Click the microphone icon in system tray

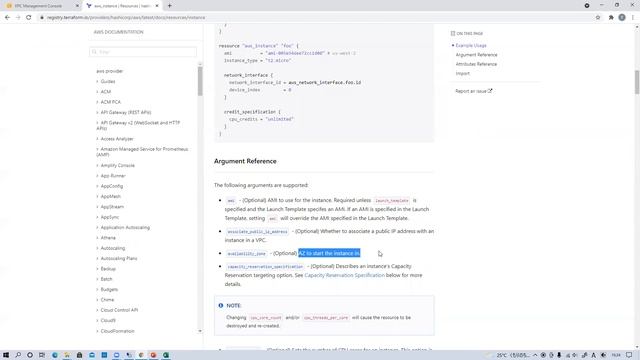tap(559, 355)
